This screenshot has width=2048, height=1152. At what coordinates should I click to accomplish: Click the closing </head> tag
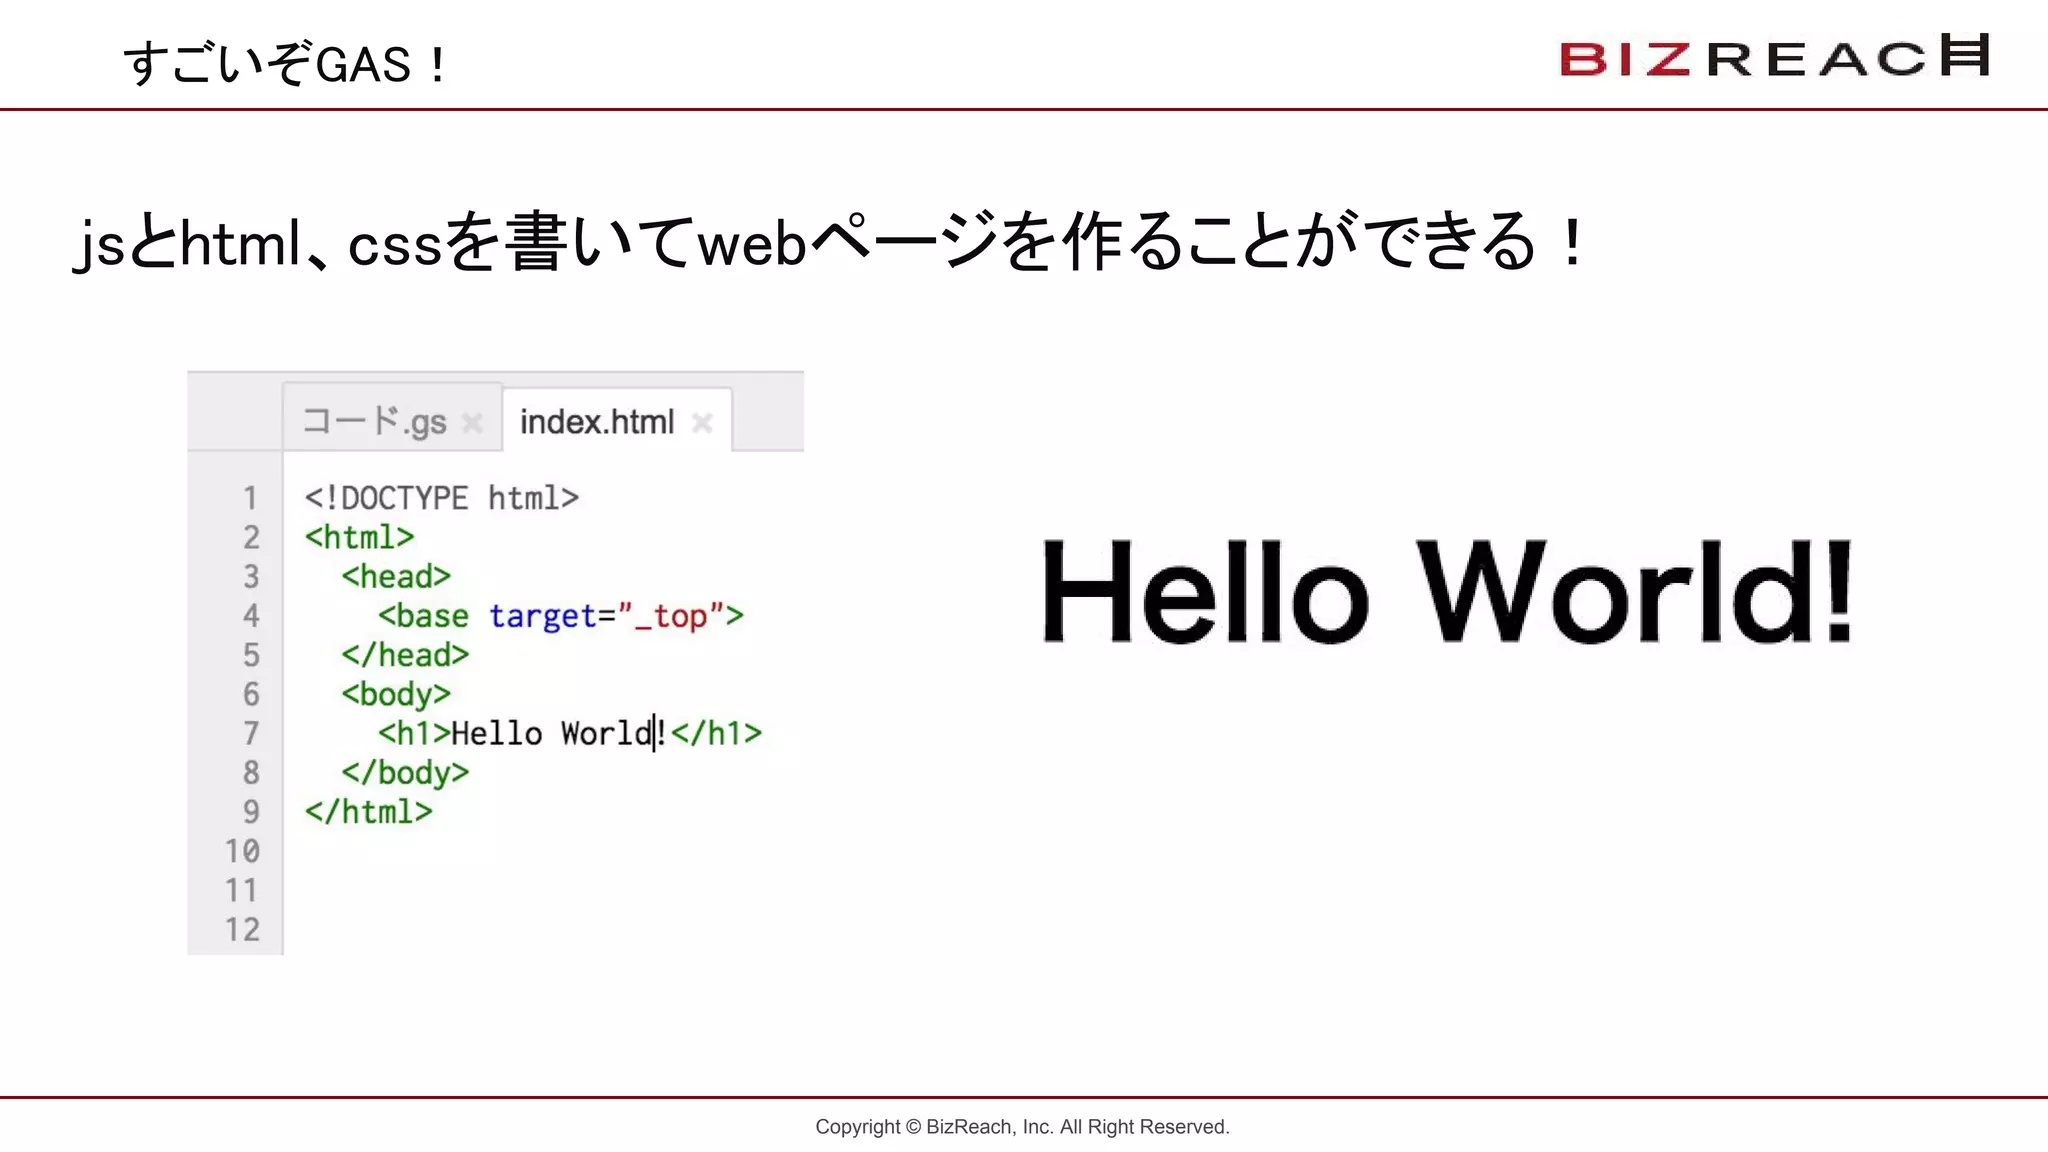point(405,654)
